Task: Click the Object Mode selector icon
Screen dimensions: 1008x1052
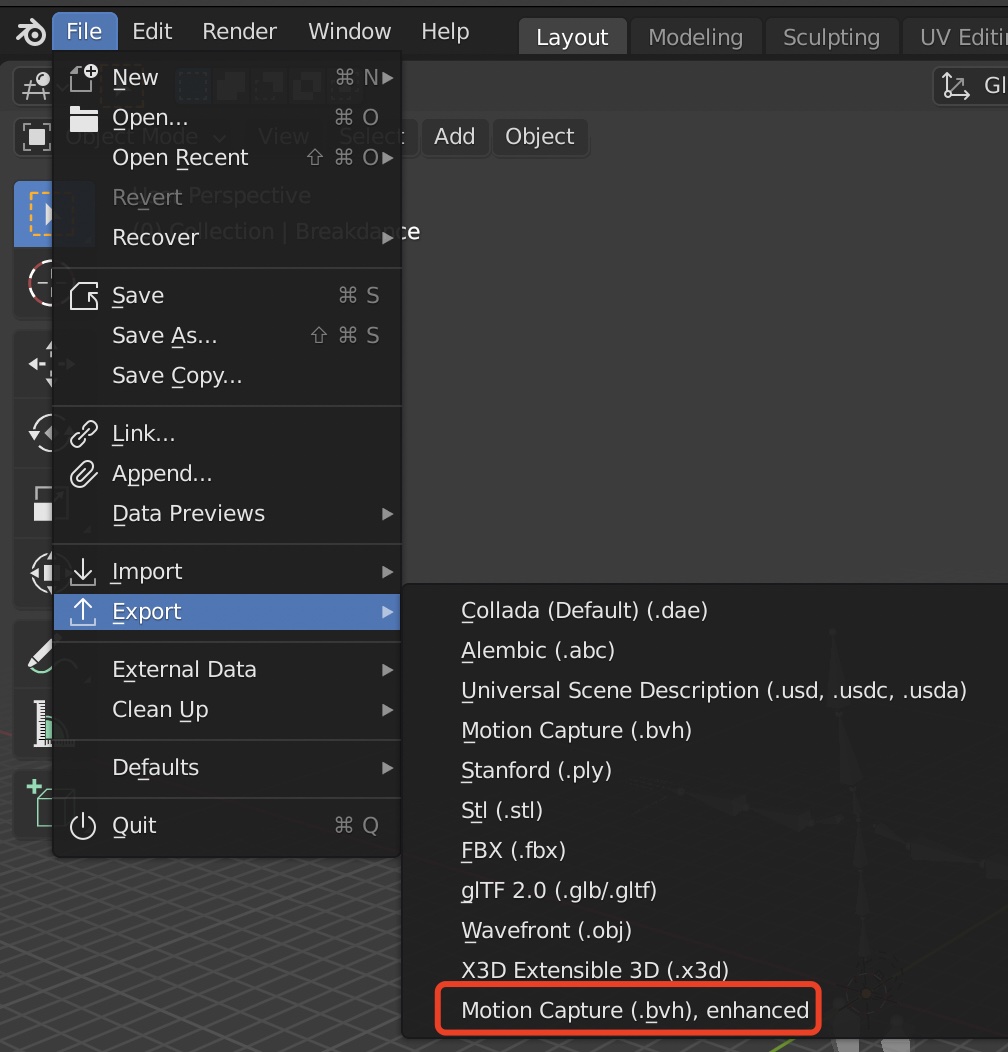Action: (36, 137)
